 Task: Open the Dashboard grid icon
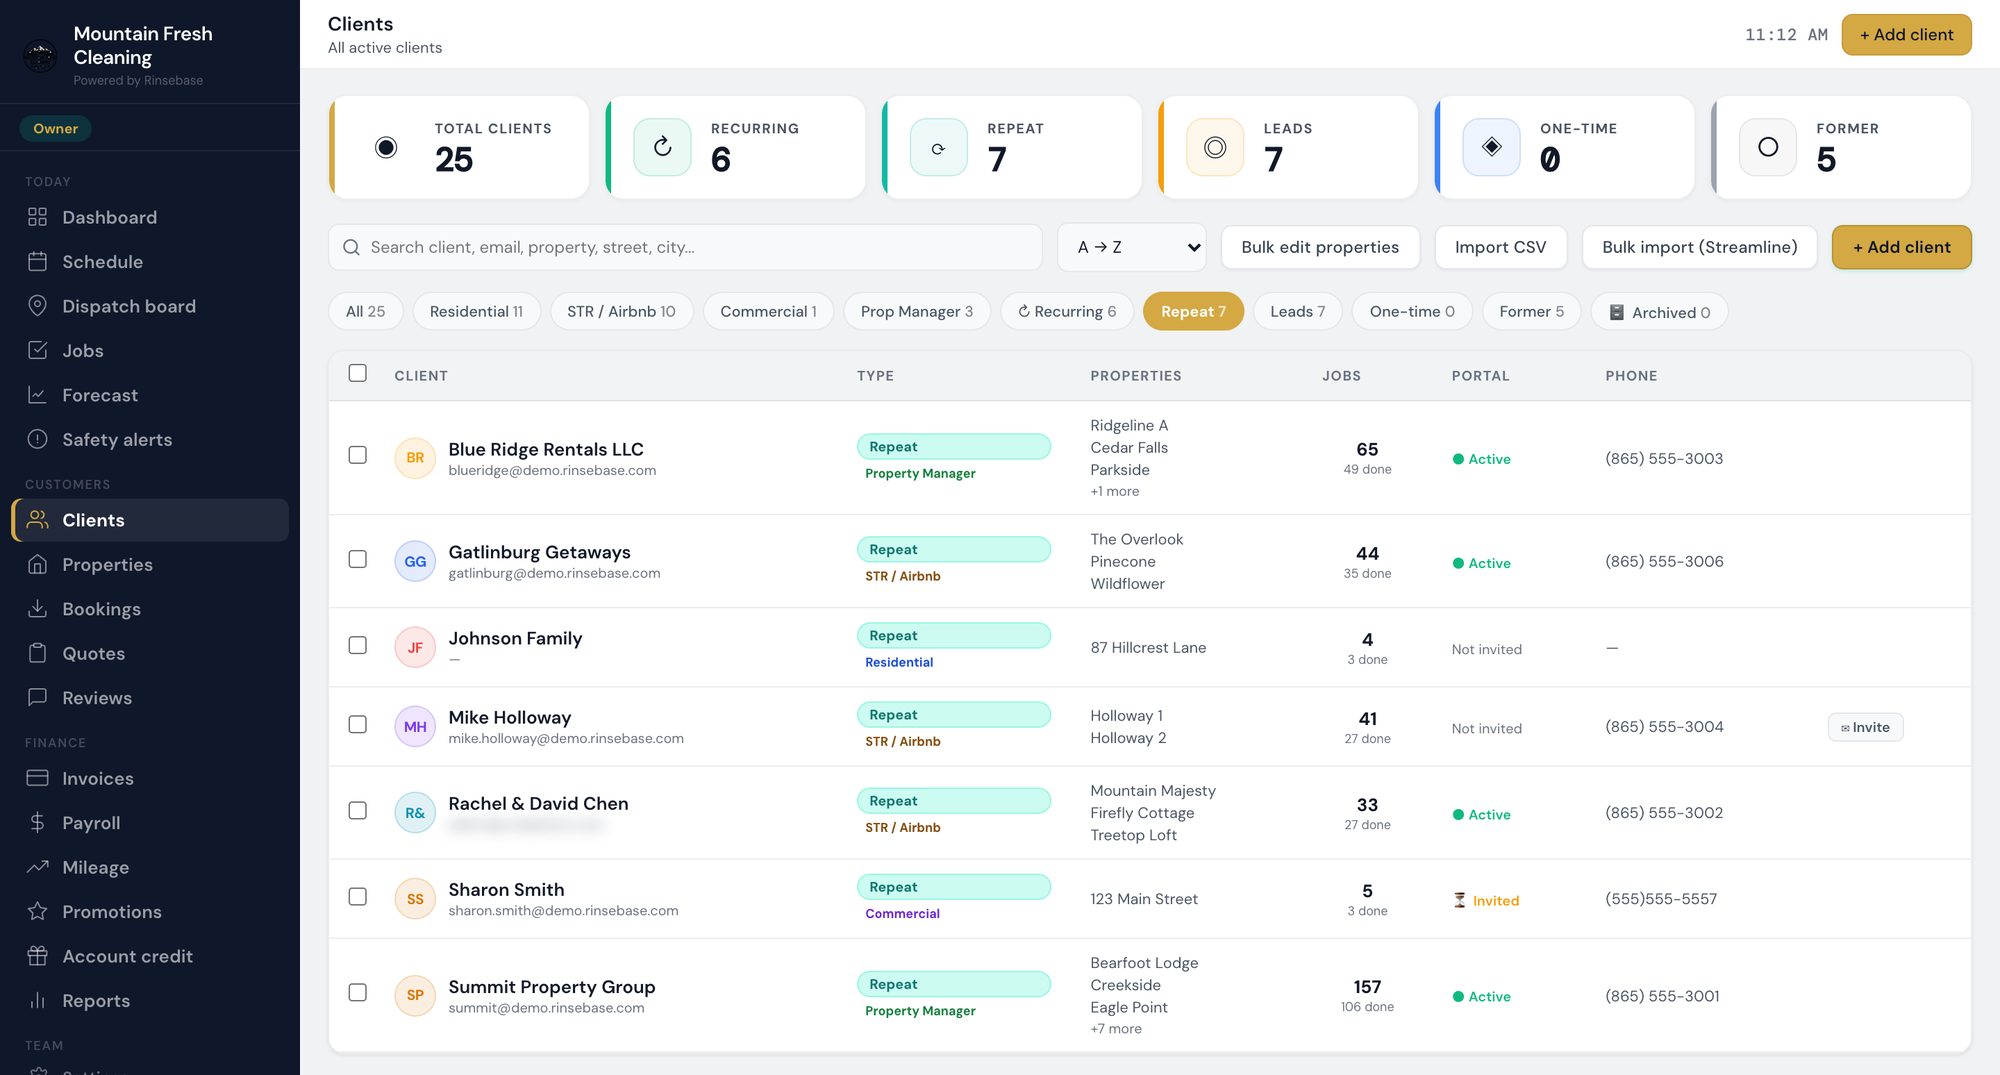[37, 217]
